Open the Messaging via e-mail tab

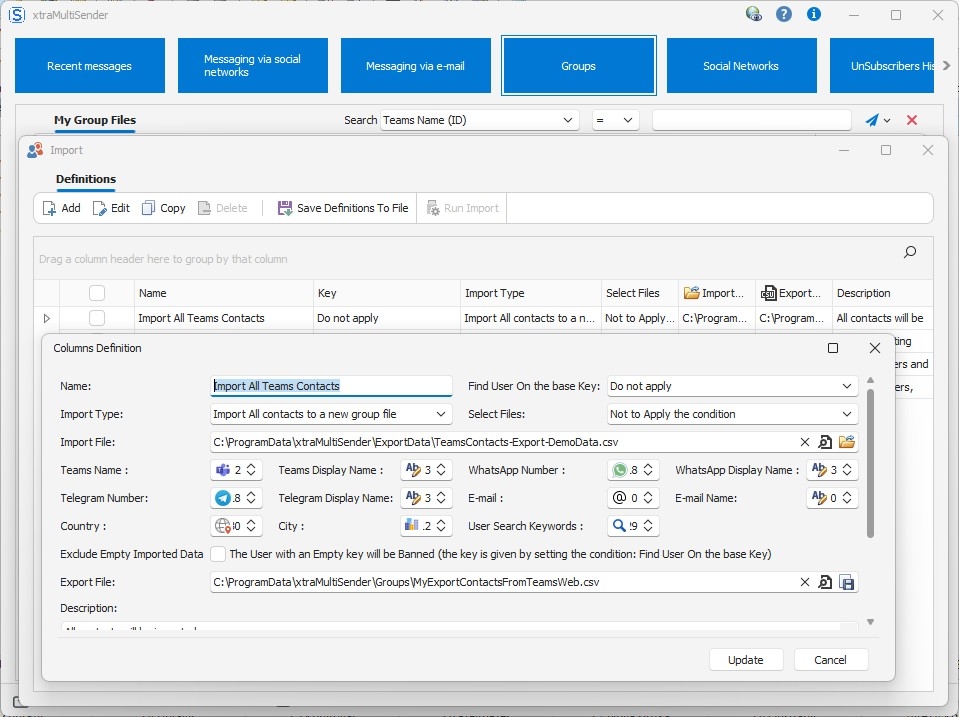(x=416, y=65)
